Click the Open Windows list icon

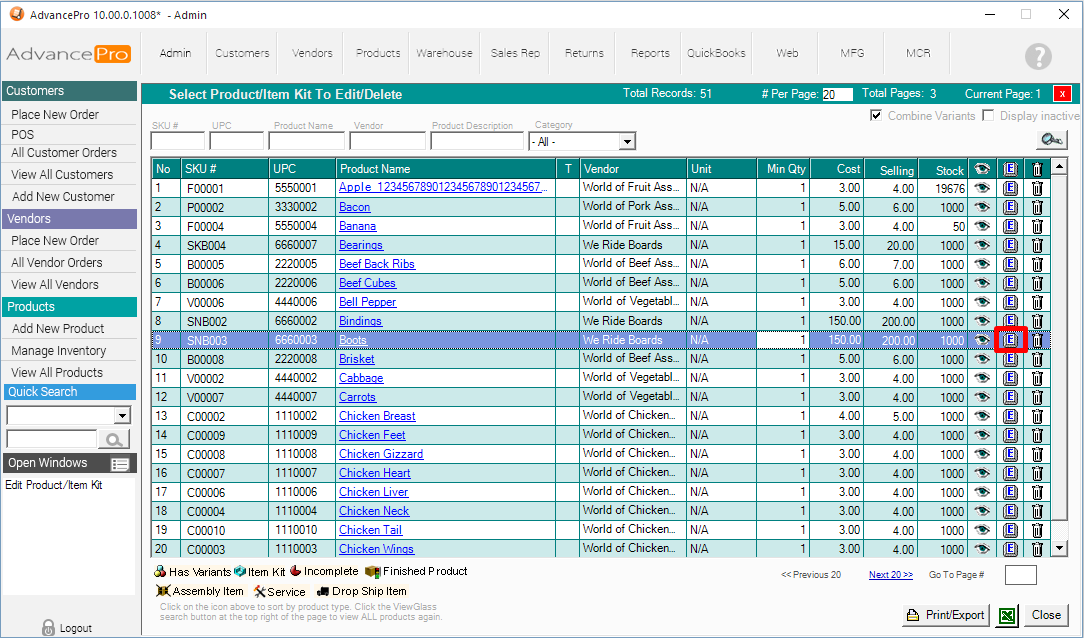coord(120,464)
